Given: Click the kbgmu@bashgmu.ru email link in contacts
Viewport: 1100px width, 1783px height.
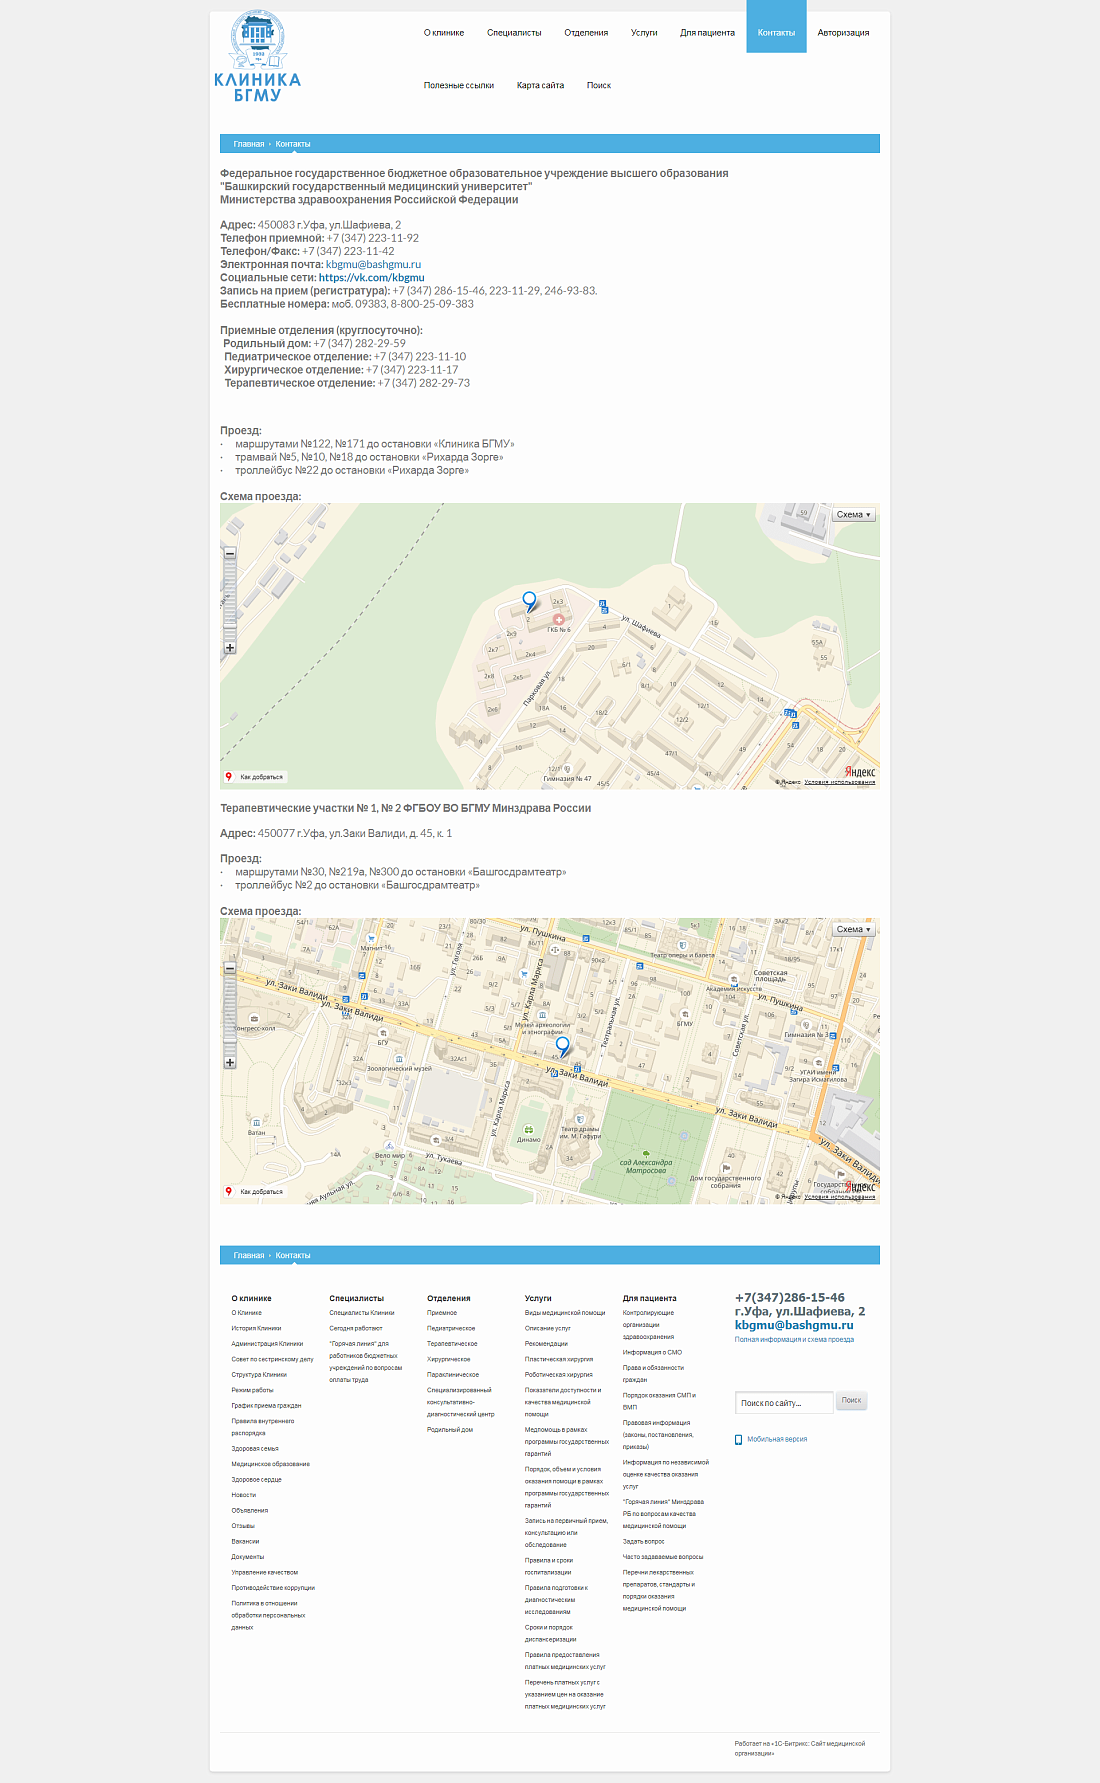Looking at the screenshot, I should click(373, 265).
